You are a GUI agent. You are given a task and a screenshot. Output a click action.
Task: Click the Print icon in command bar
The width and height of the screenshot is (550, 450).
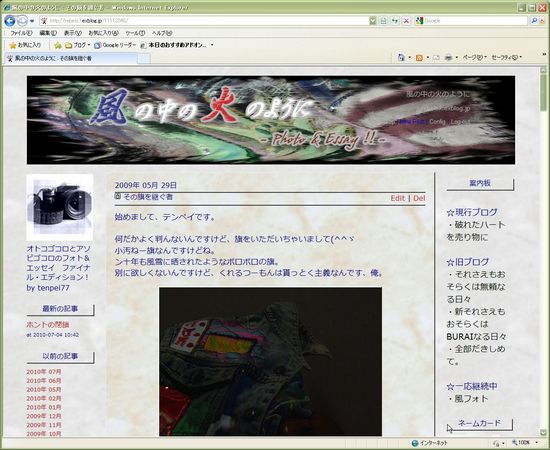(448, 58)
